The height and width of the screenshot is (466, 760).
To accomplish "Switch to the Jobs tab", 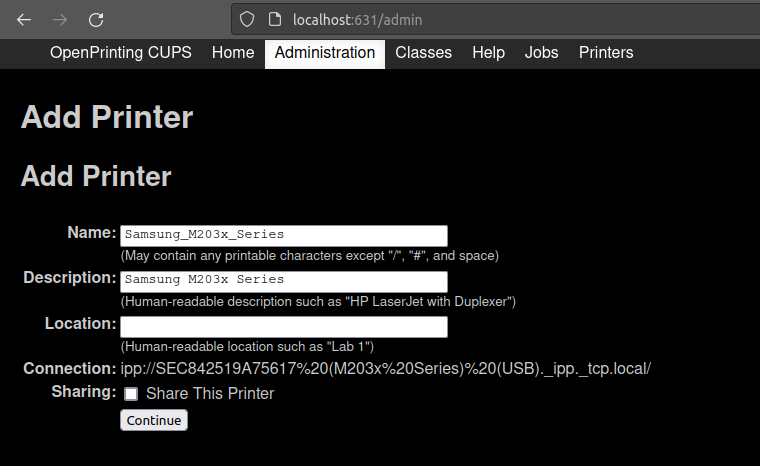I will point(541,52).
